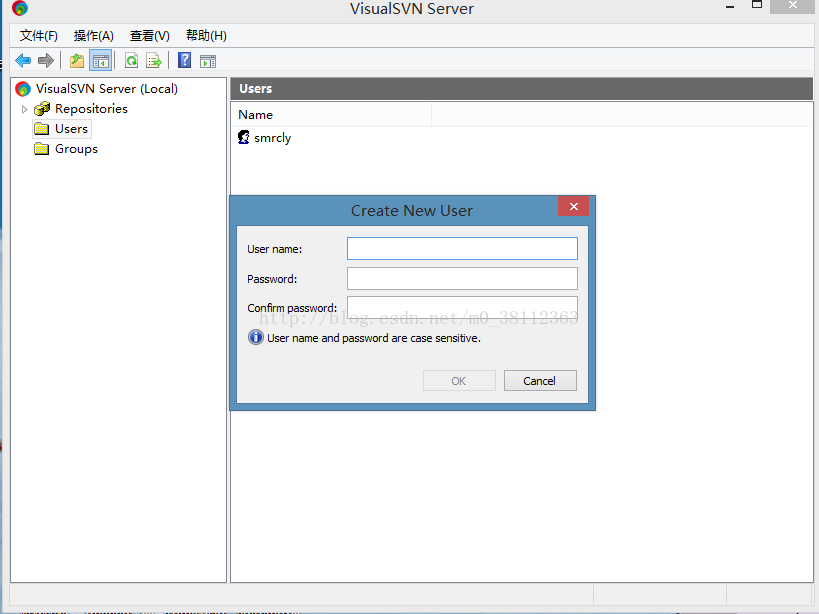The height and width of the screenshot is (614, 819).
Task: Click the up one level folder icon
Action: tap(77, 61)
